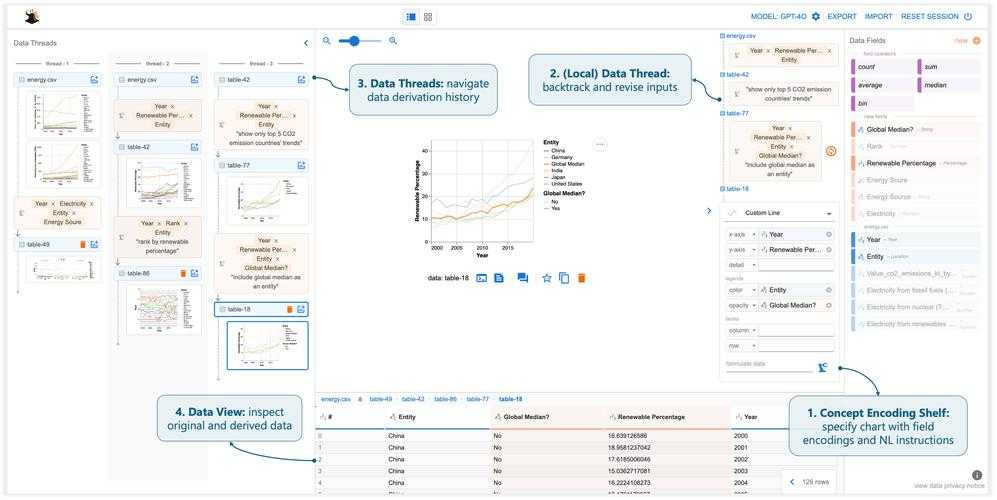
Task: Save the chart with the star icon
Action: 546,278
